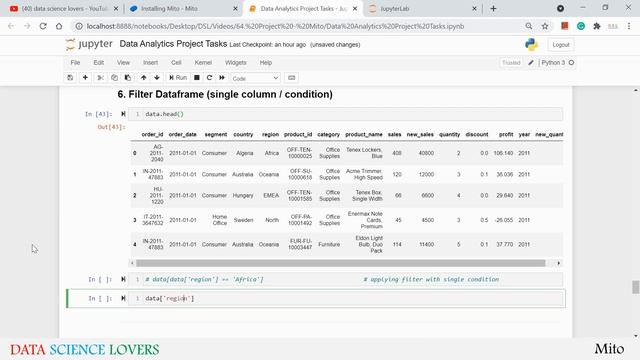Close the Installing Mito tab
Image resolution: width=640 pixels, height=360 pixels.
[x=235, y=8]
